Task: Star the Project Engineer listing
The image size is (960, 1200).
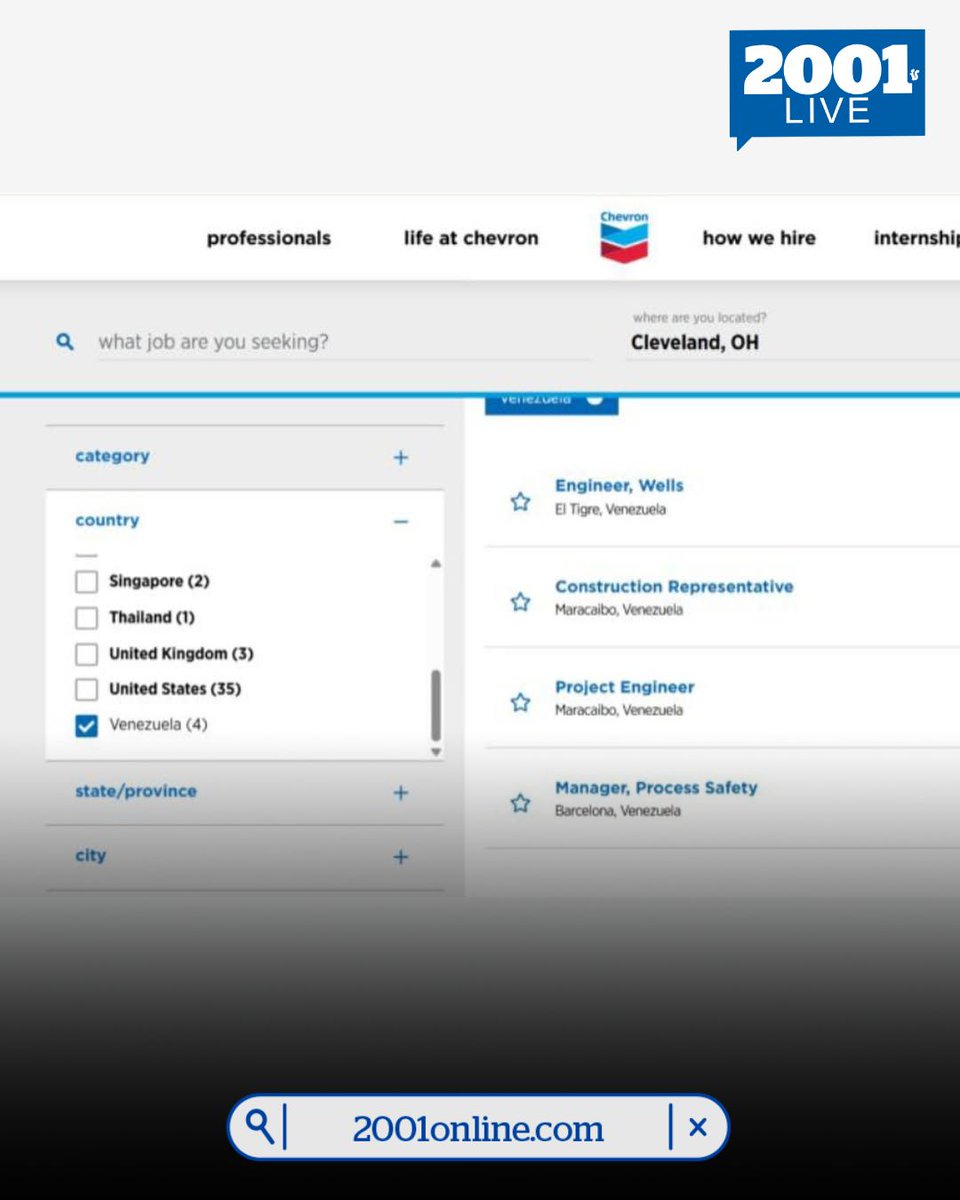Action: click(x=520, y=702)
